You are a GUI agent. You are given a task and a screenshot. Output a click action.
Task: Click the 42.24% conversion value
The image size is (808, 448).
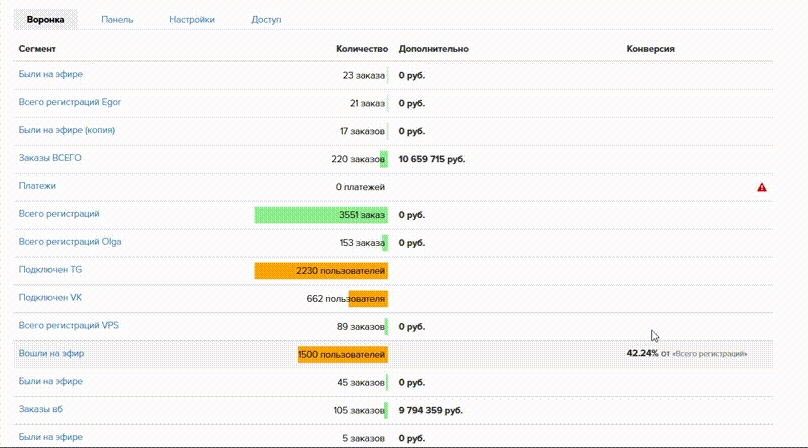(641, 353)
